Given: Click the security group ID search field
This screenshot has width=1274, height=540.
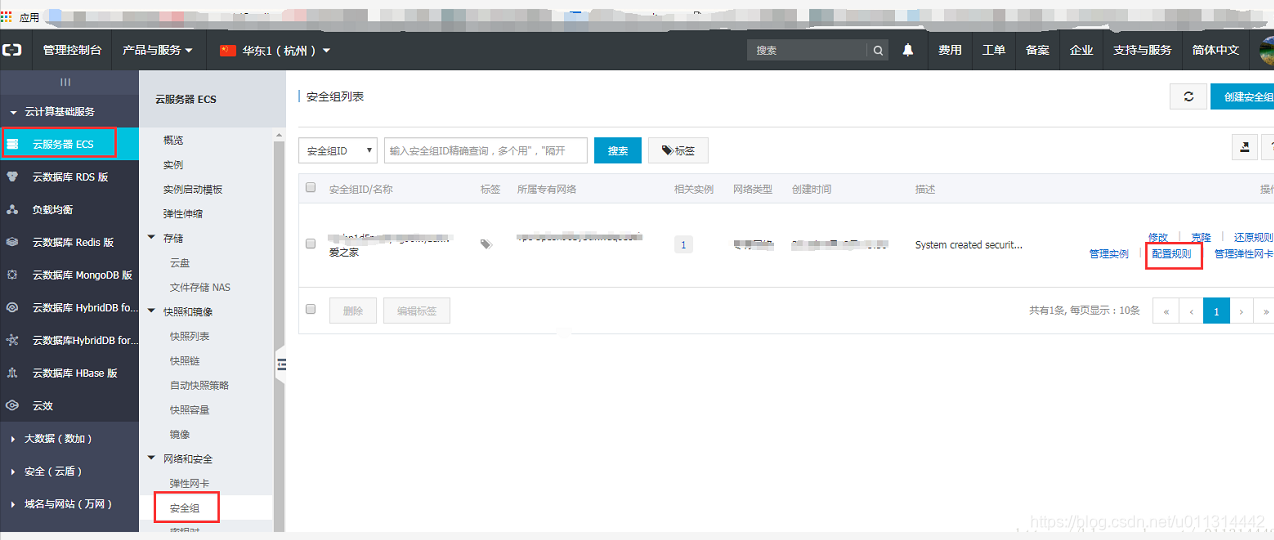Looking at the screenshot, I should pyautogui.click(x=486, y=150).
